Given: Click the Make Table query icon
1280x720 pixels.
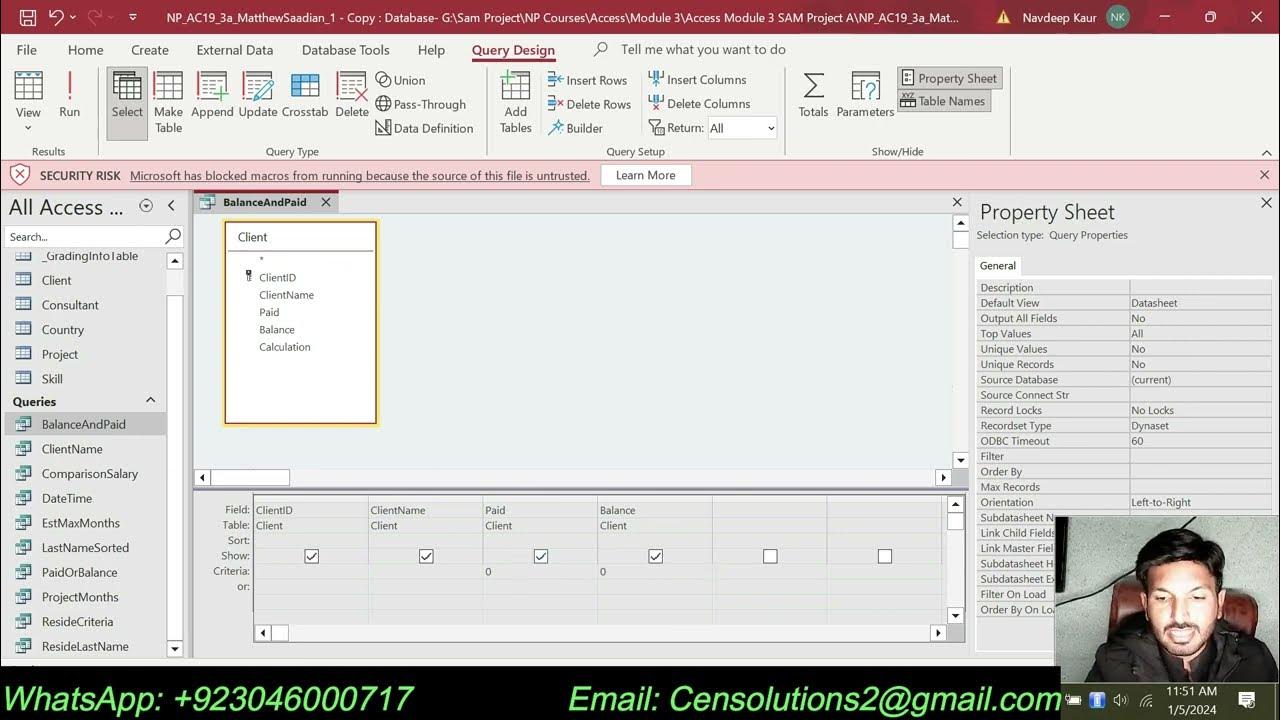Looking at the screenshot, I should coord(168,102).
